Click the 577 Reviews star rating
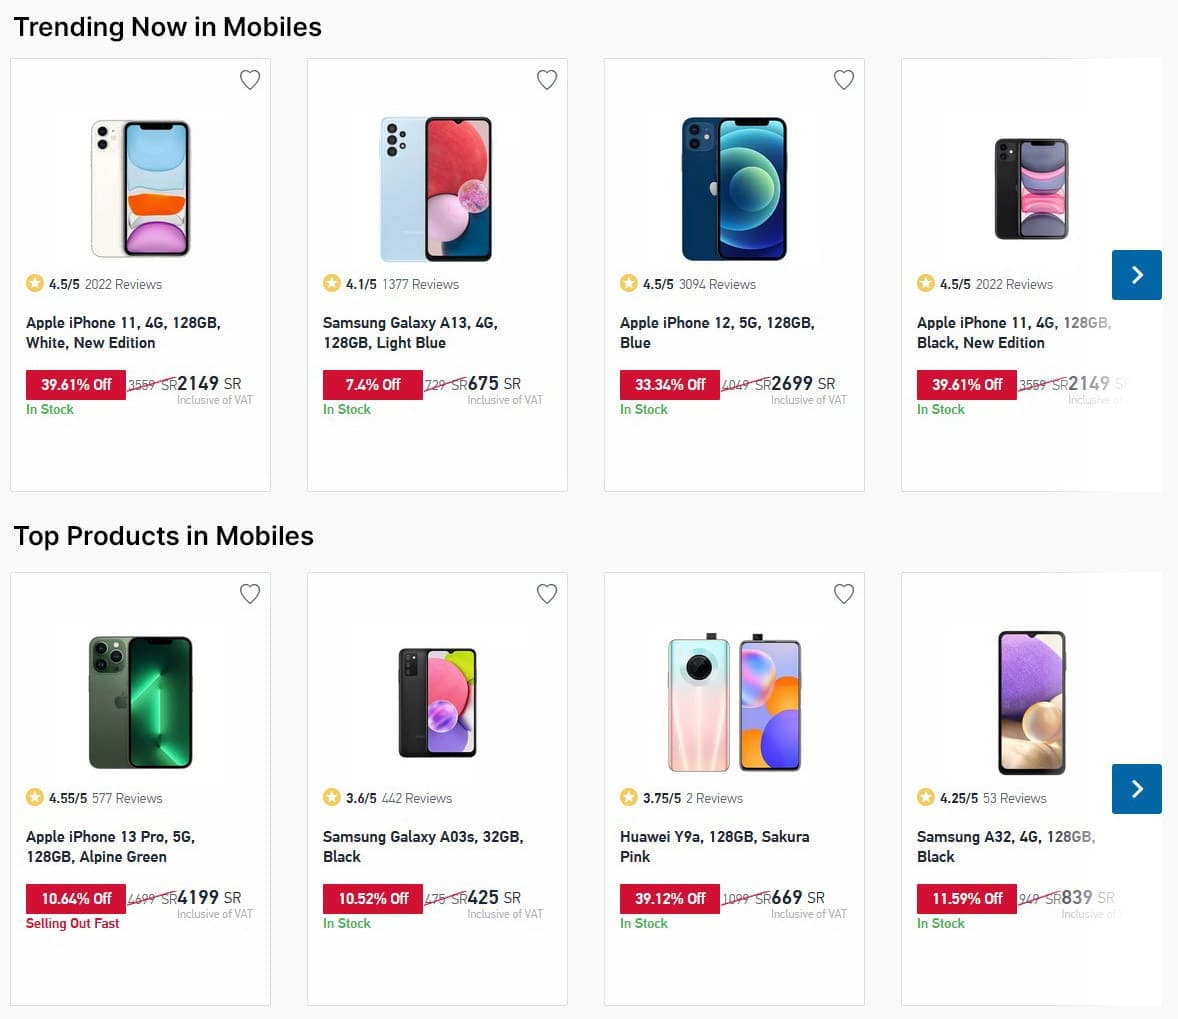Image resolution: width=1178 pixels, height=1019 pixels. (105, 798)
